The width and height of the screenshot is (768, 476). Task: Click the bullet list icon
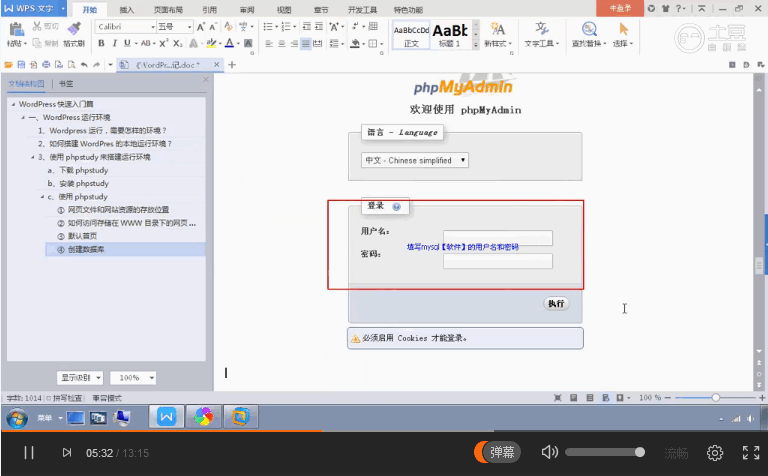(x=267, y=26)
